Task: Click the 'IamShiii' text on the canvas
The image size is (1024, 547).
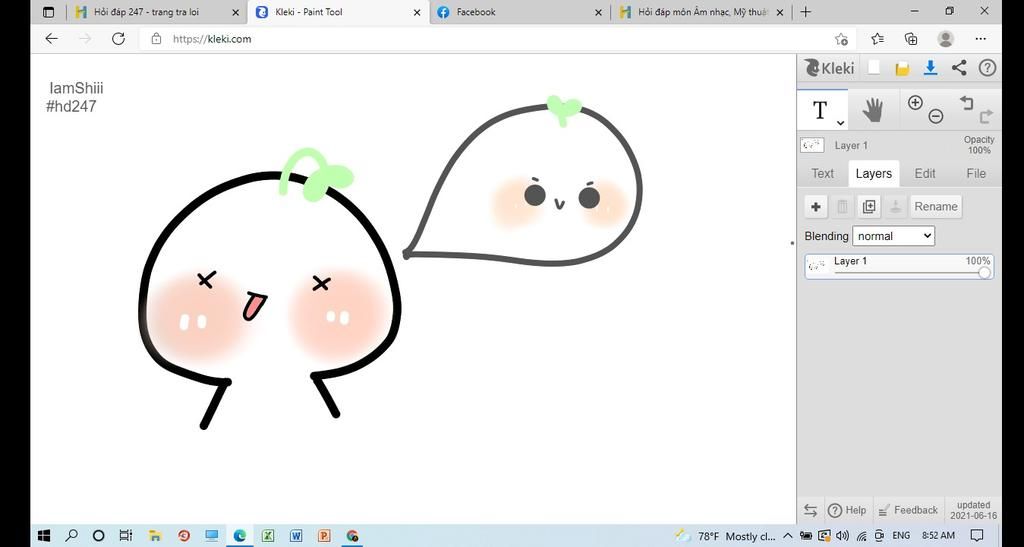Action: point(76,88)
